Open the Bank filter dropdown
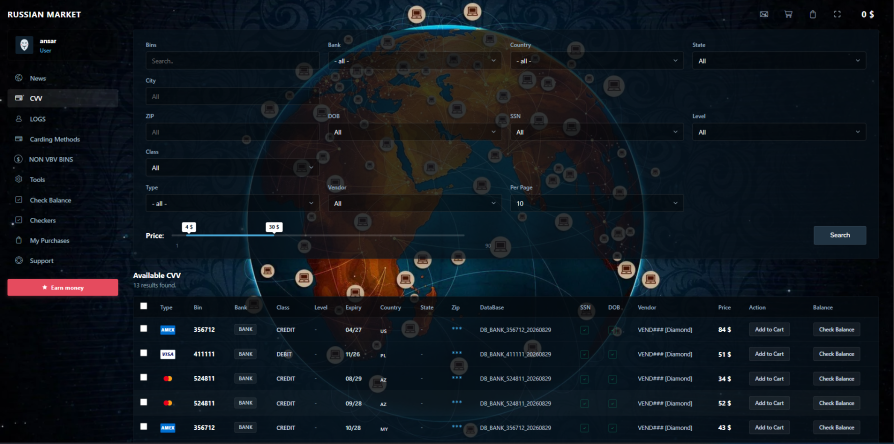 click(415, 60)
